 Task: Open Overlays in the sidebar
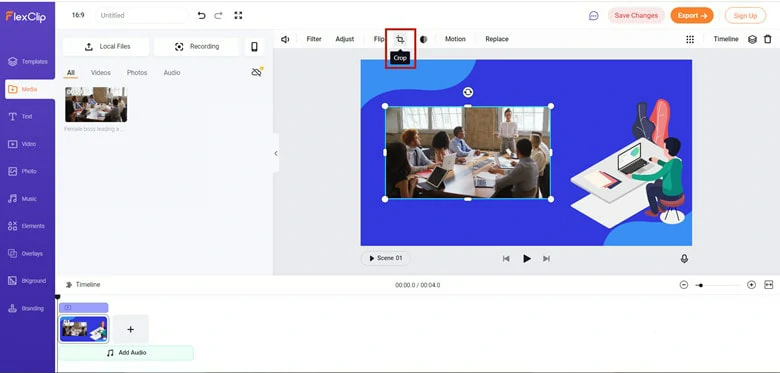[x=25, y=254]
